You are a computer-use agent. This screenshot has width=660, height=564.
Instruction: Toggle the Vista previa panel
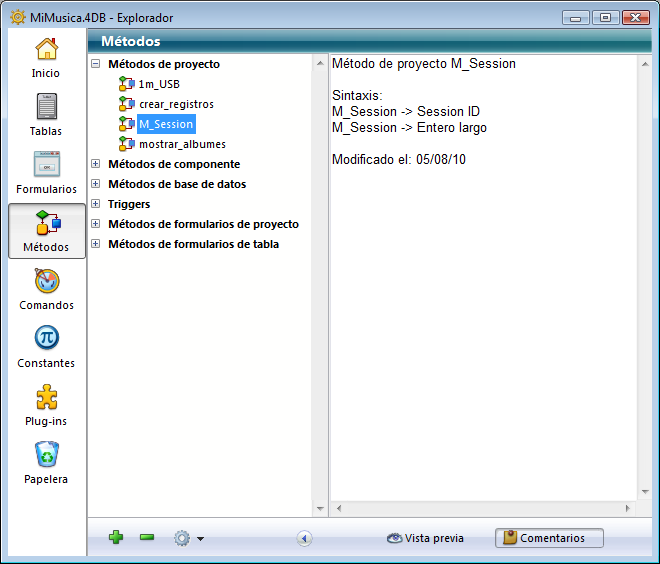426,538
